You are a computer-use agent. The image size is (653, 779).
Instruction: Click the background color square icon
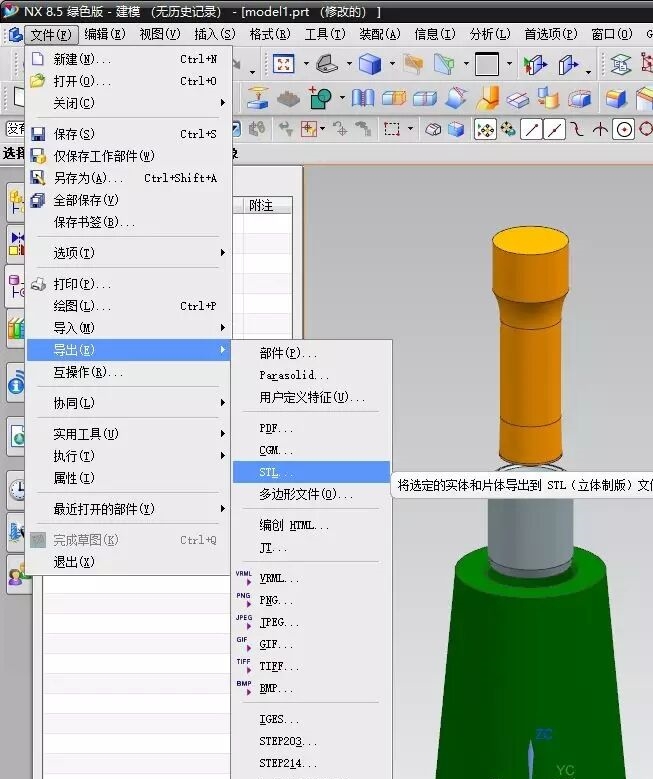coord(487,64)
